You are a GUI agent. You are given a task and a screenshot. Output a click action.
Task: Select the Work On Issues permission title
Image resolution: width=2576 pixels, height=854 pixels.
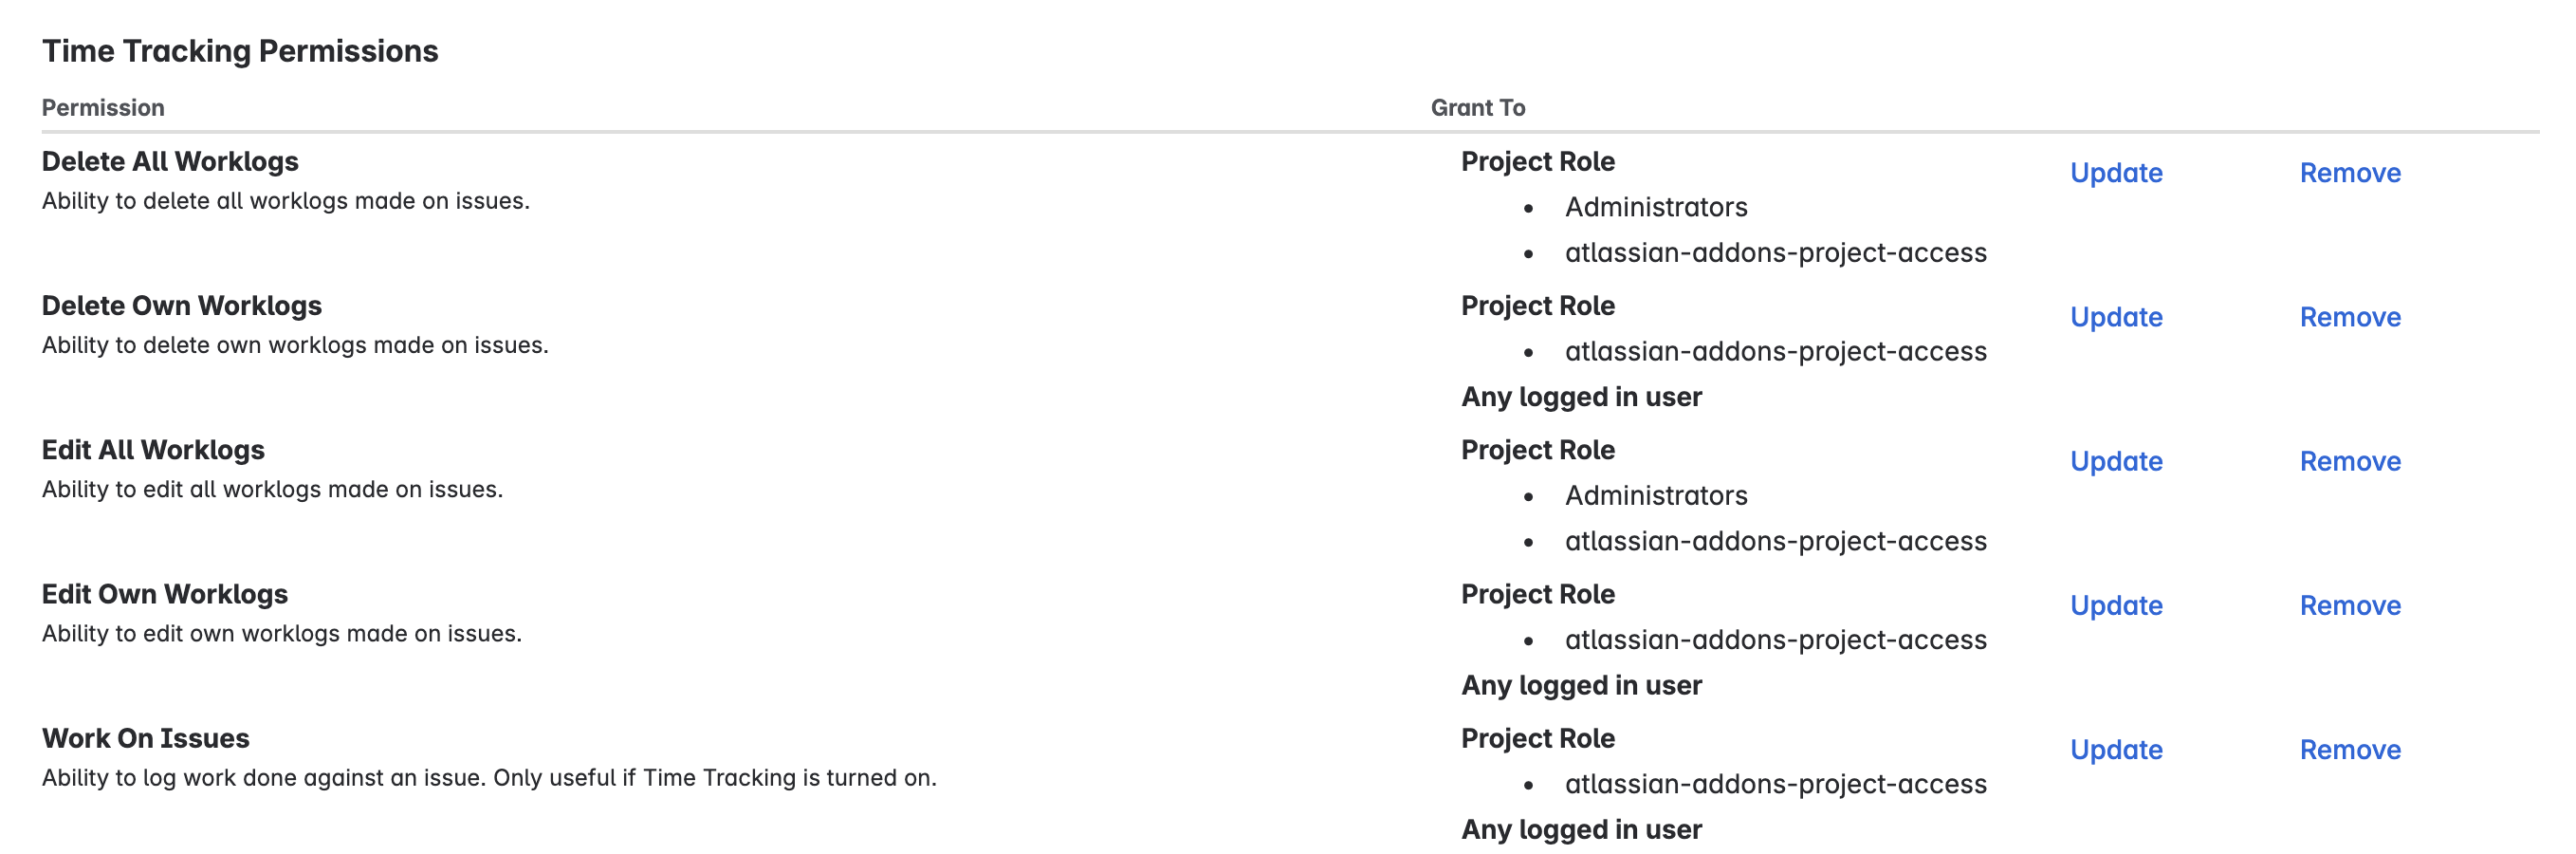point(146,737)
